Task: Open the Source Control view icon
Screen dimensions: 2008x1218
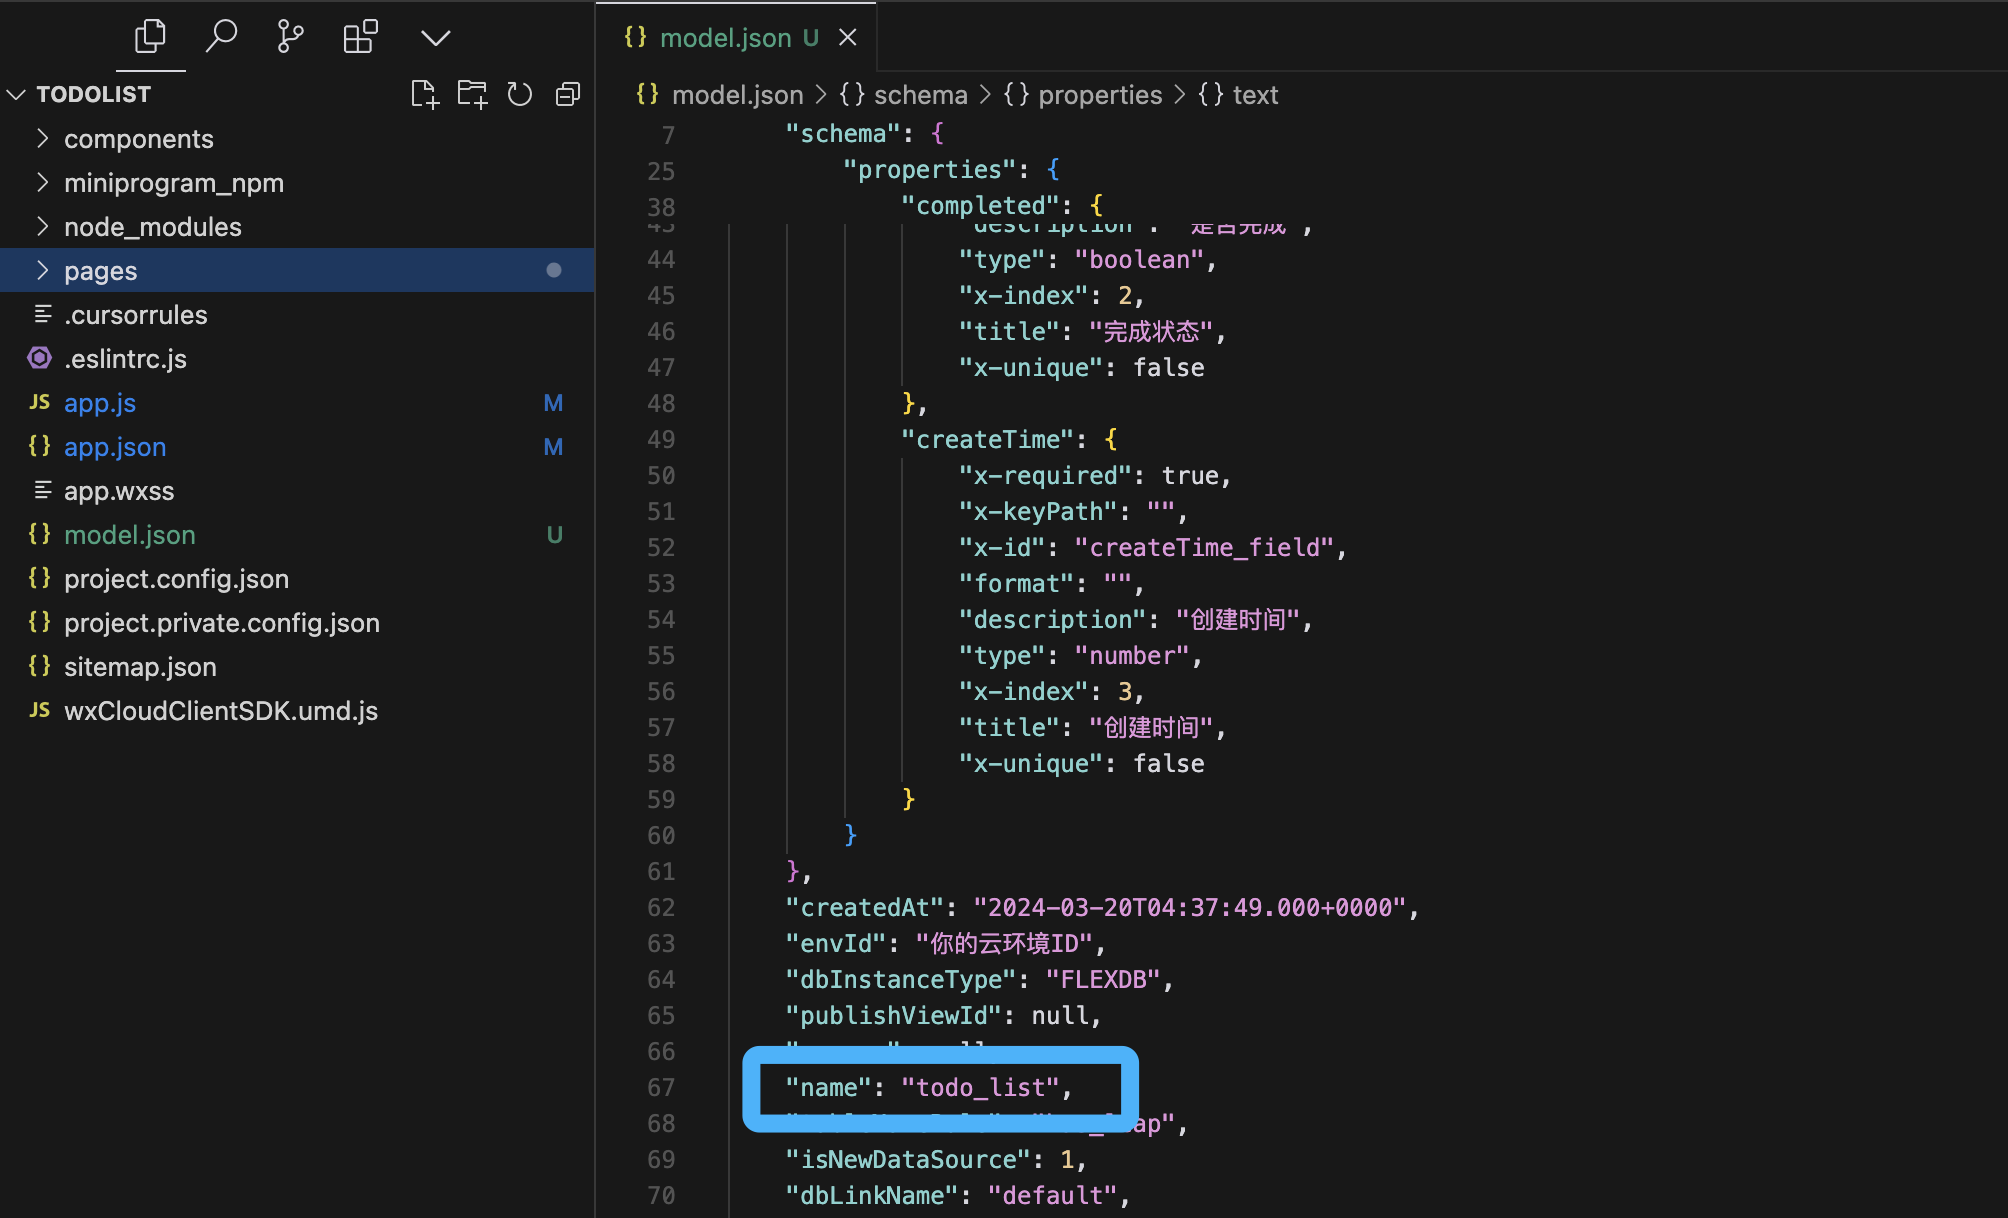Action: [290, 38]
